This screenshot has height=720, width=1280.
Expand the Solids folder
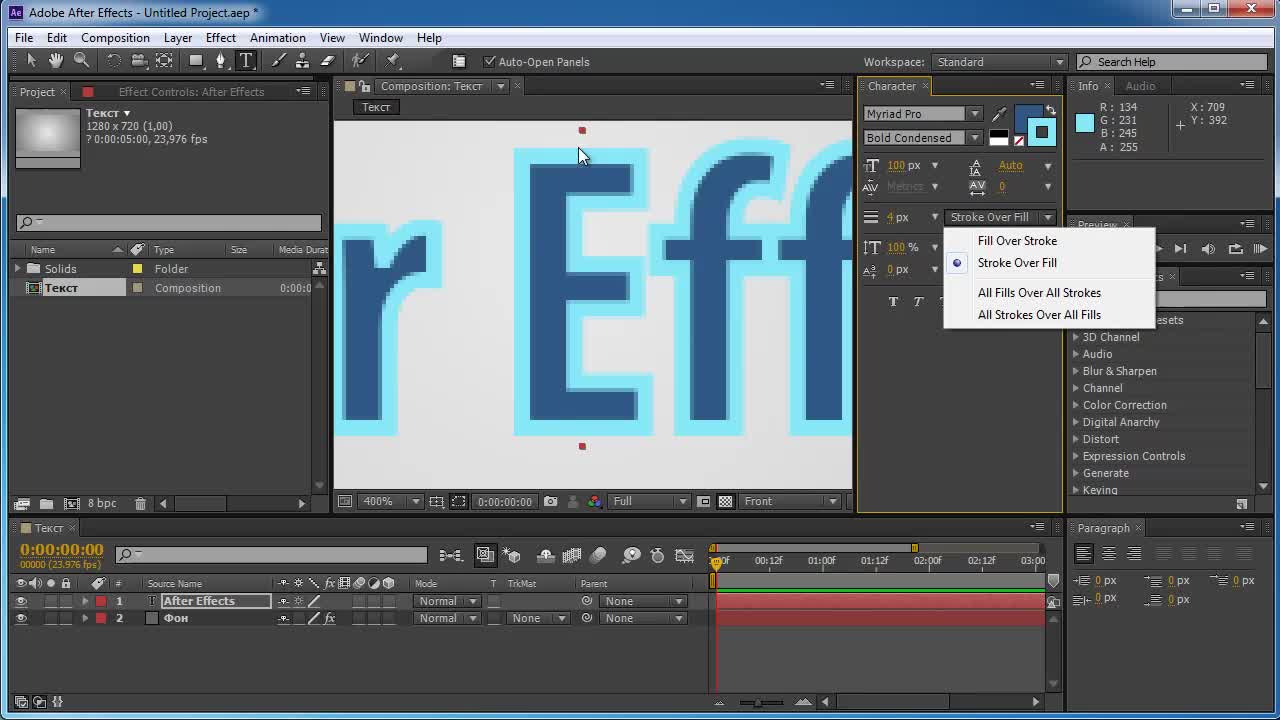(18, 268)
